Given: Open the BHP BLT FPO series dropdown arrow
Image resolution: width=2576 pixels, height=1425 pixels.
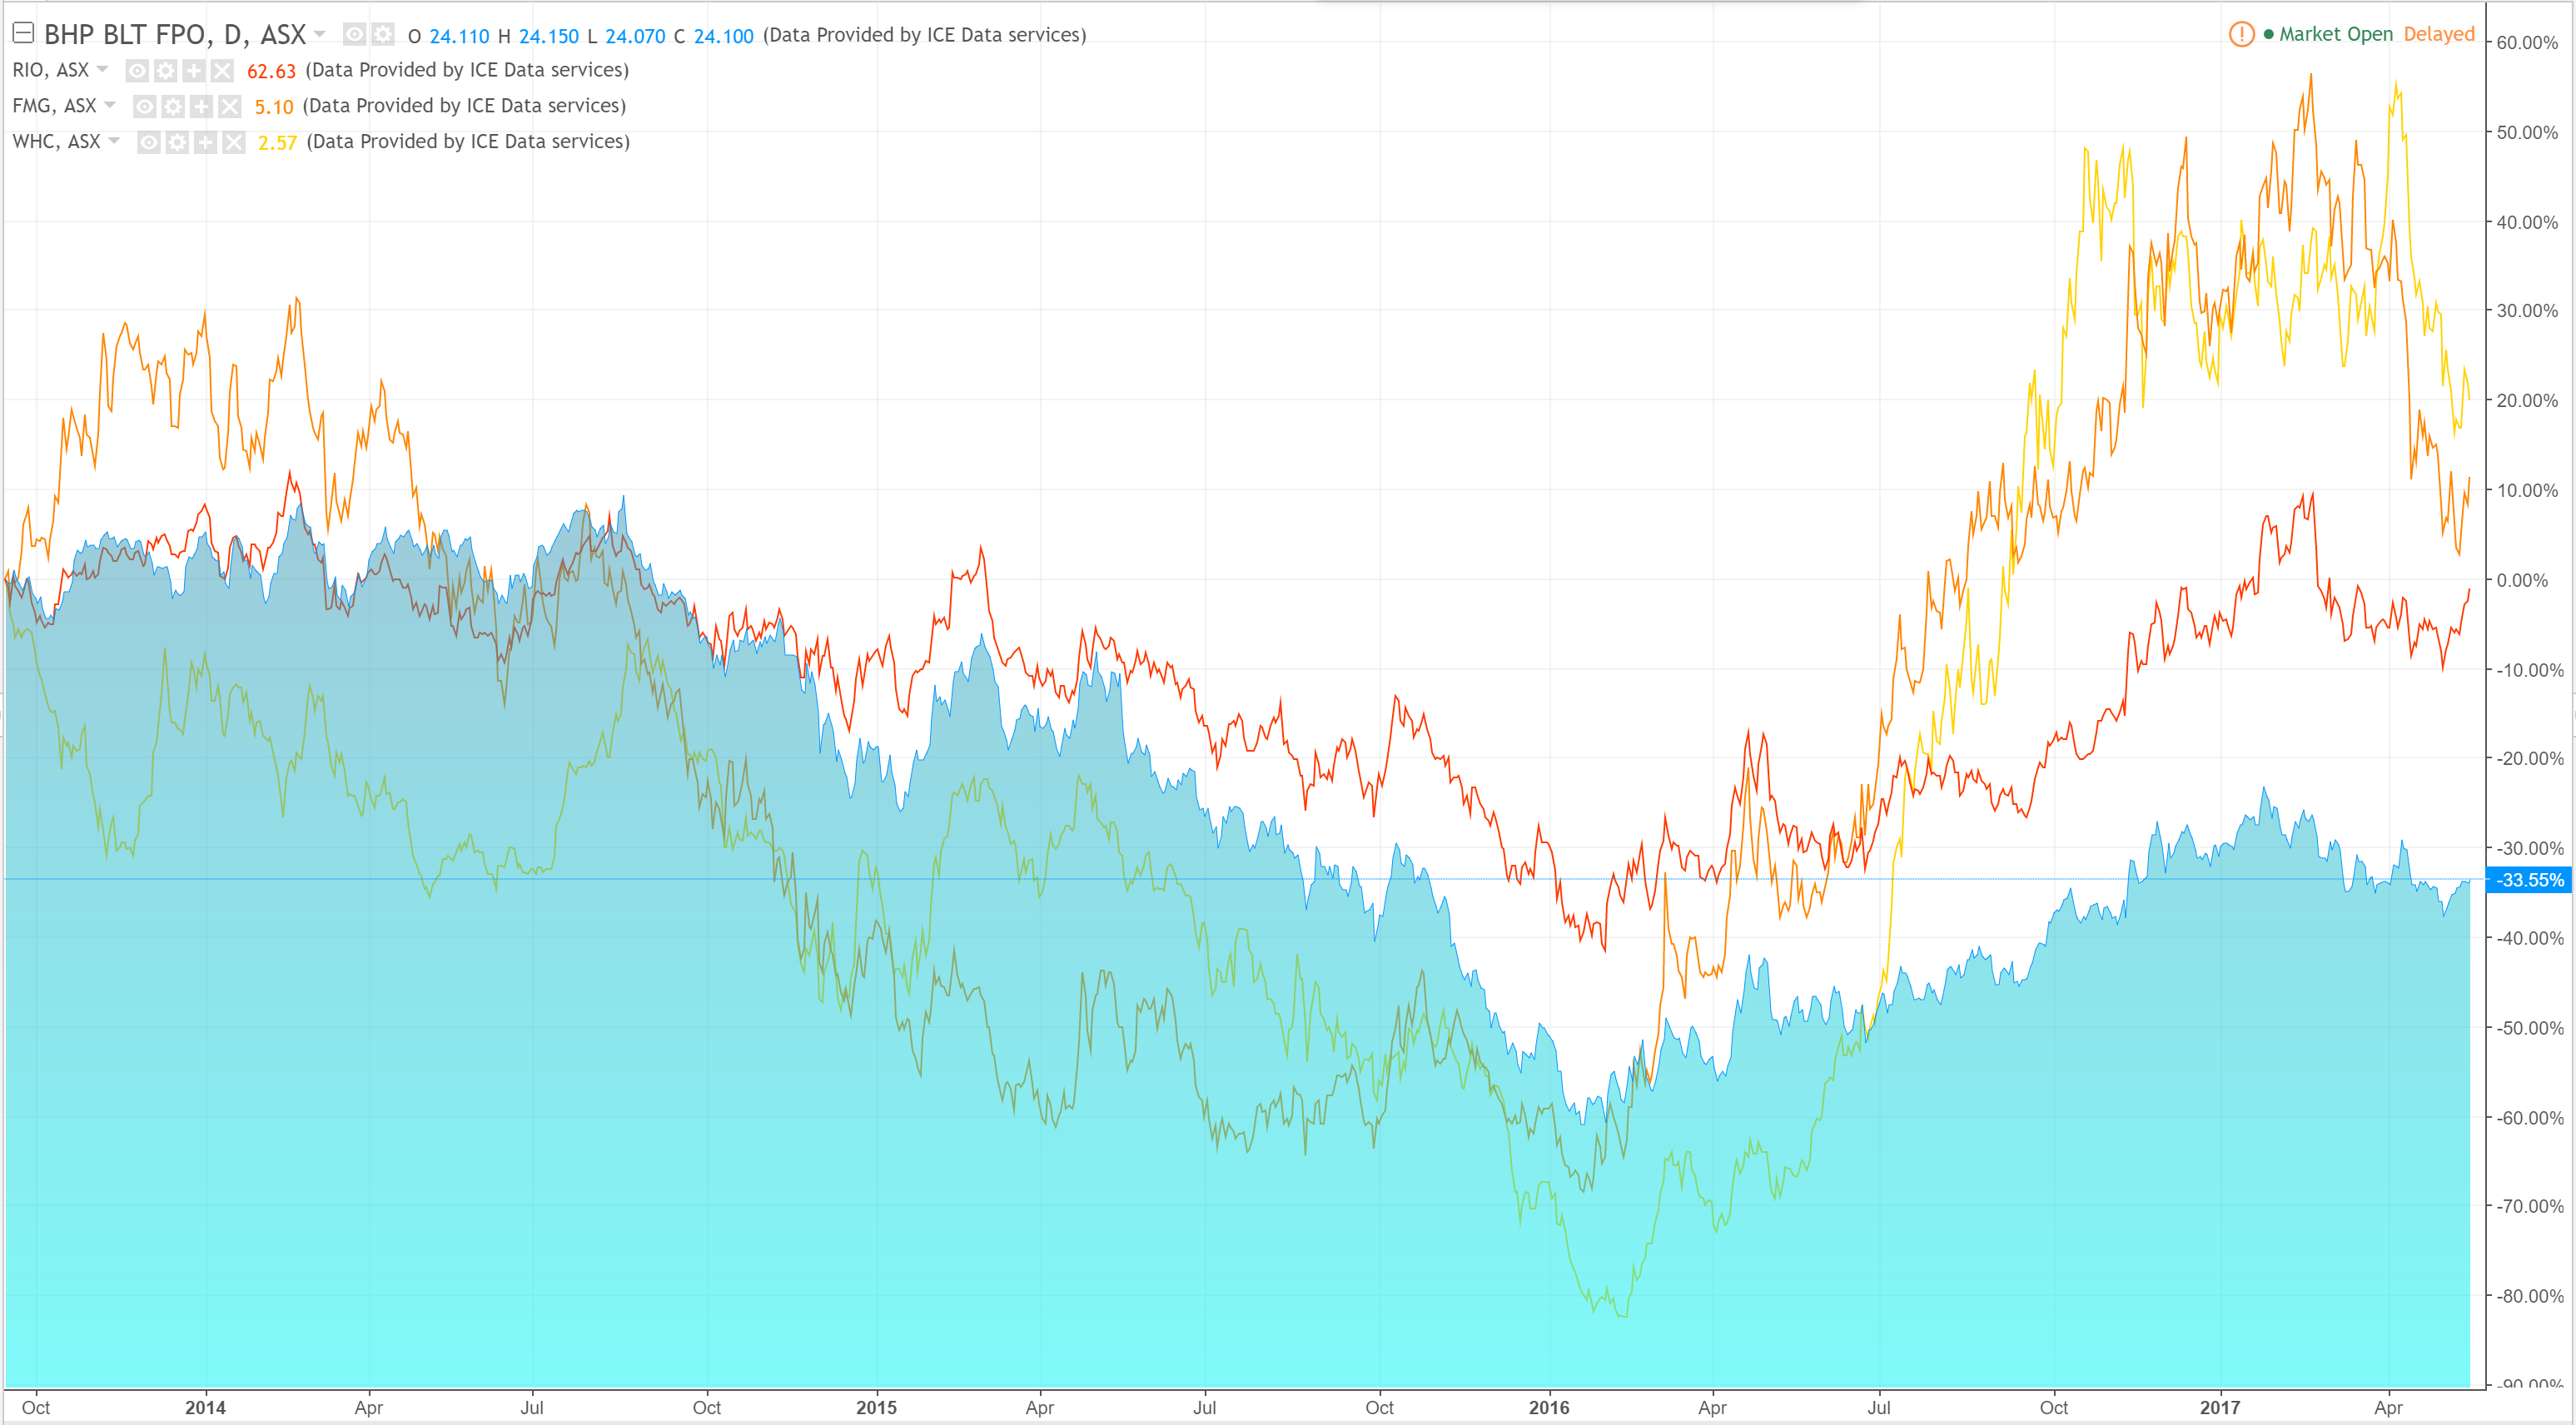Looking at the screenshot, I should 320,35.
